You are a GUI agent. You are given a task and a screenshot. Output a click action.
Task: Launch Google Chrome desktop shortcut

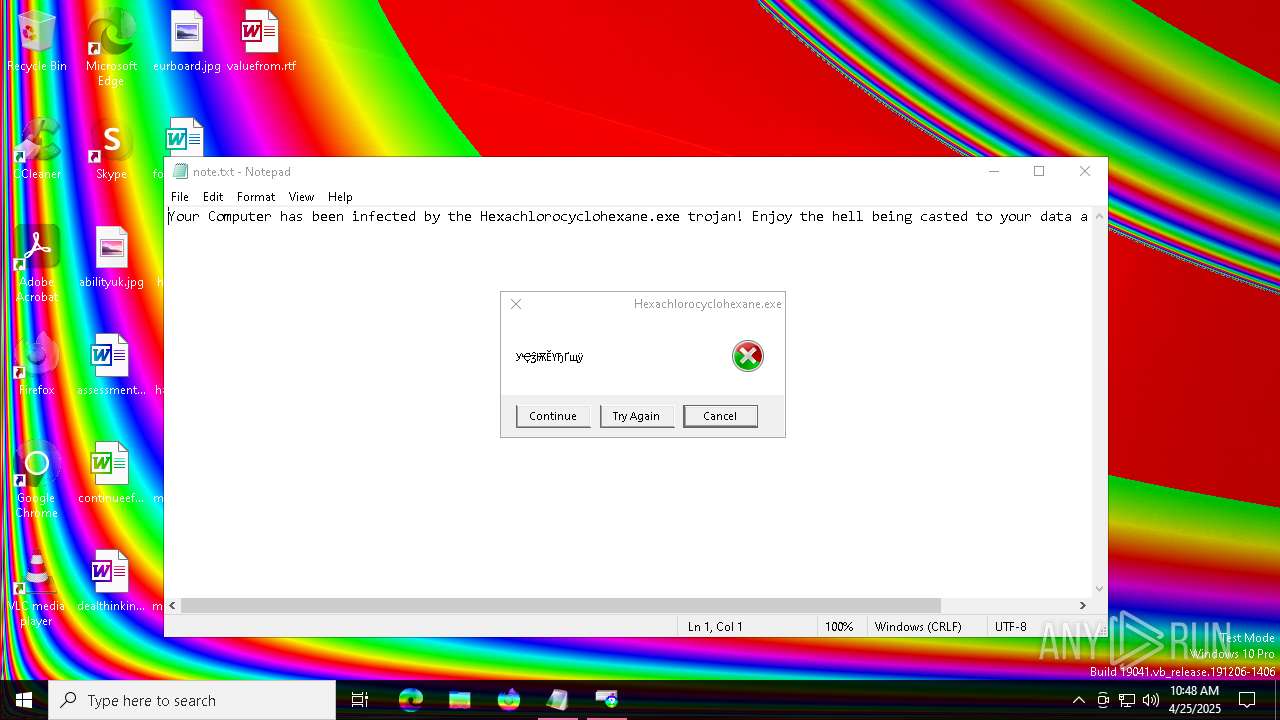[37, 480]
